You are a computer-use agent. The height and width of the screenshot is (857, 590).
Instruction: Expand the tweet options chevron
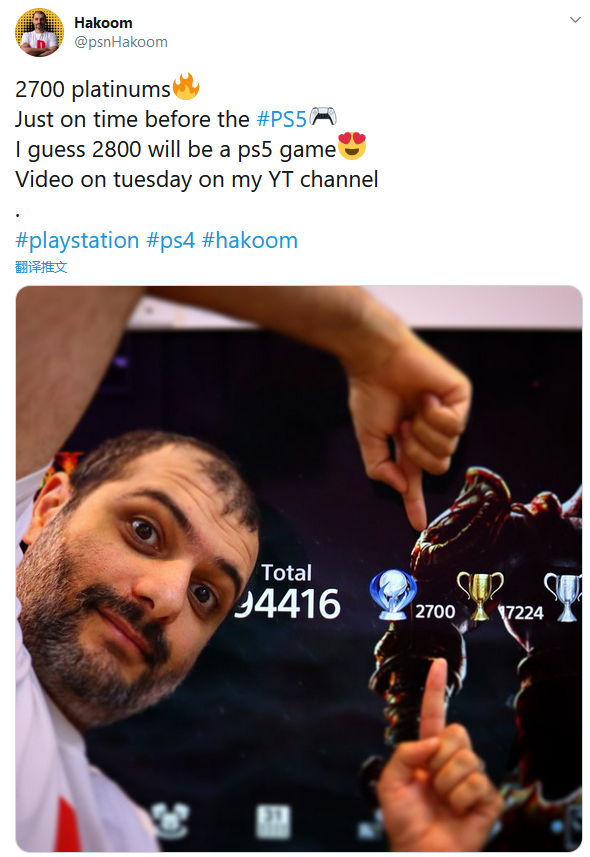[575, 20]
